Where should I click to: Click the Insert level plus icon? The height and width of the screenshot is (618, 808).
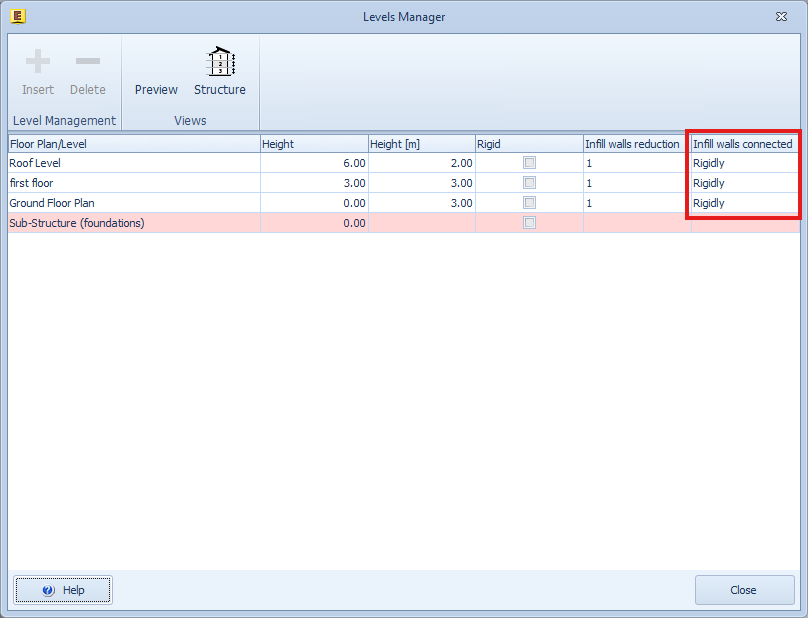pyautogui.click(x=38, y=63)
